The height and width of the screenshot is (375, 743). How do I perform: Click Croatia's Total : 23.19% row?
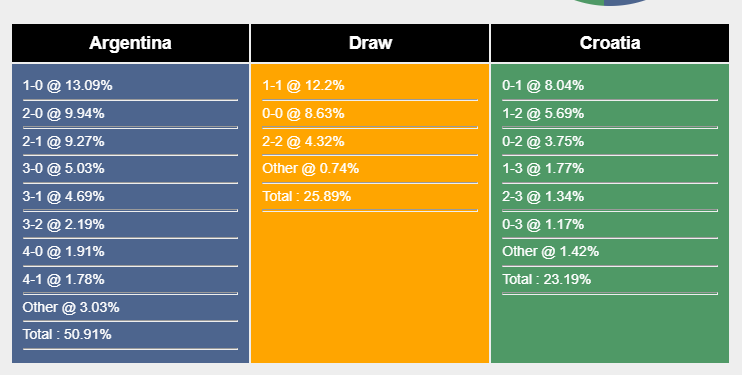[610, 279]
